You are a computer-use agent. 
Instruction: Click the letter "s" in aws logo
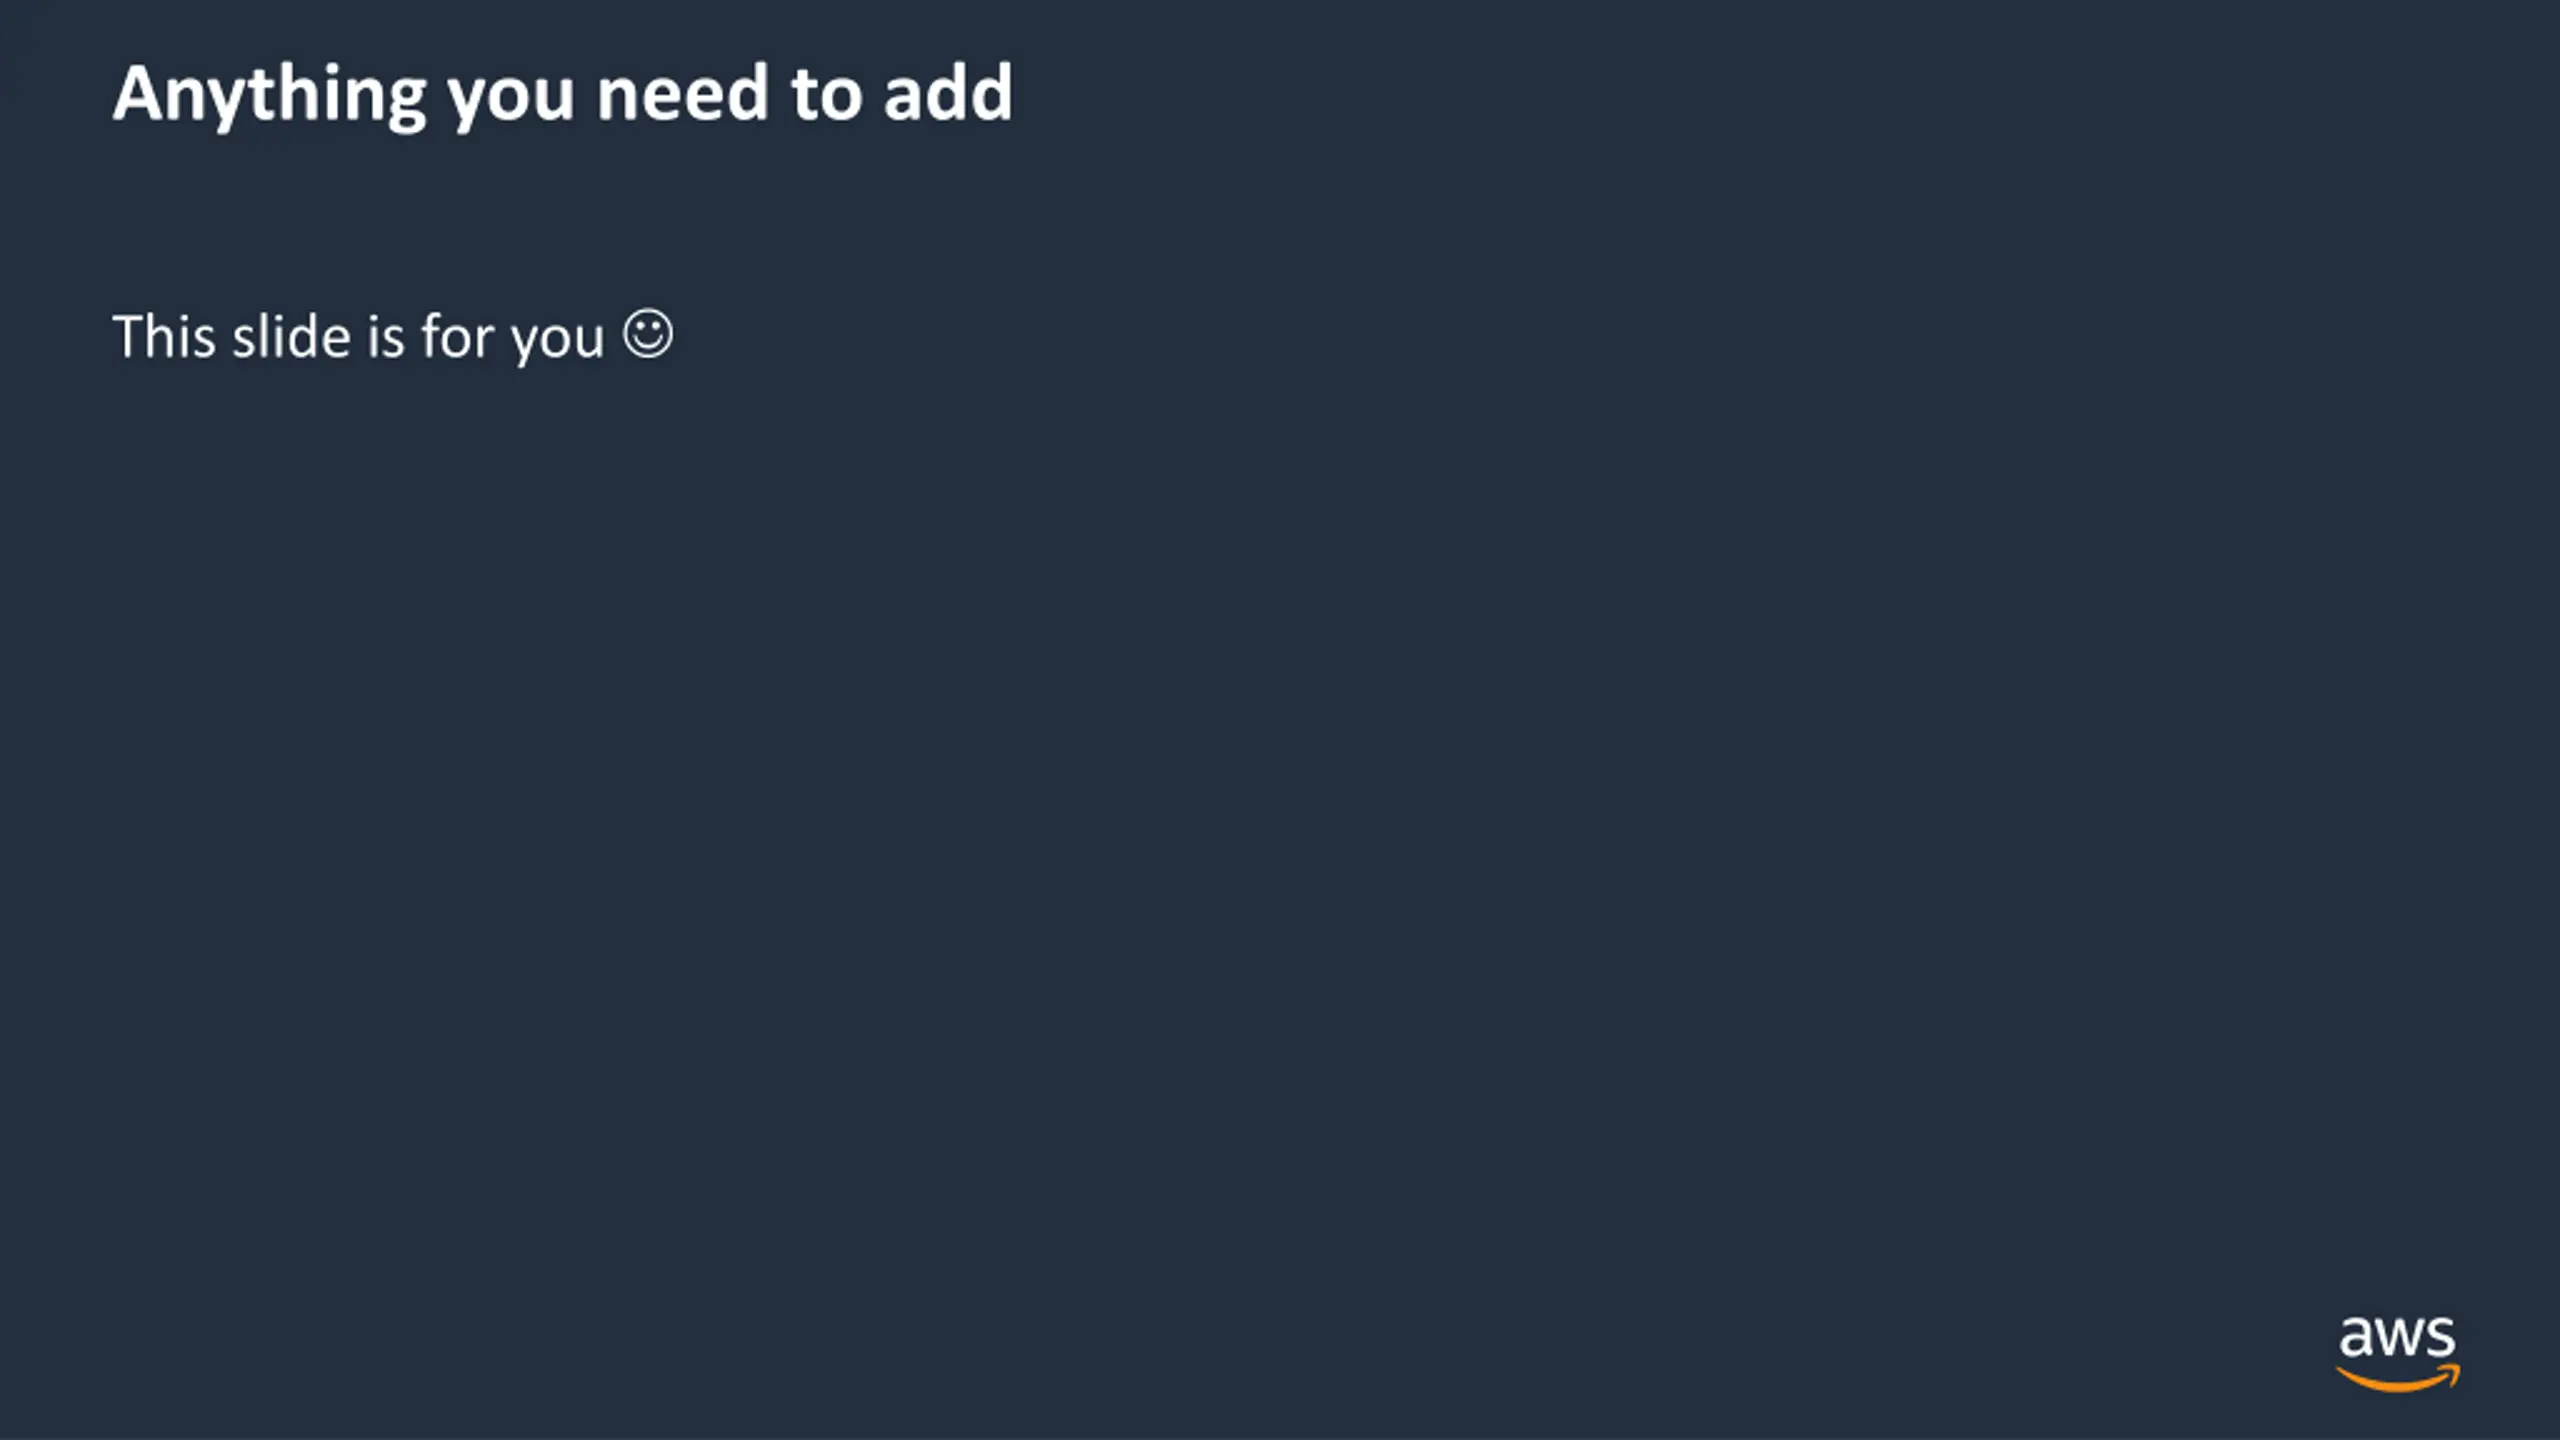(x=2441, y=1340)
